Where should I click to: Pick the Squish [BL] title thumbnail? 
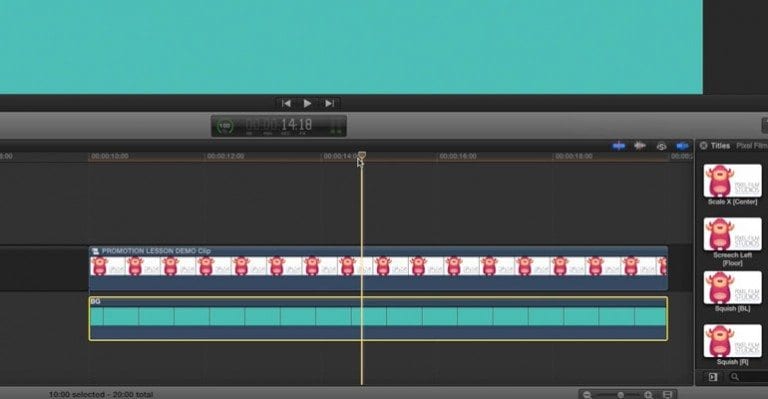click(x=732, y=288)
